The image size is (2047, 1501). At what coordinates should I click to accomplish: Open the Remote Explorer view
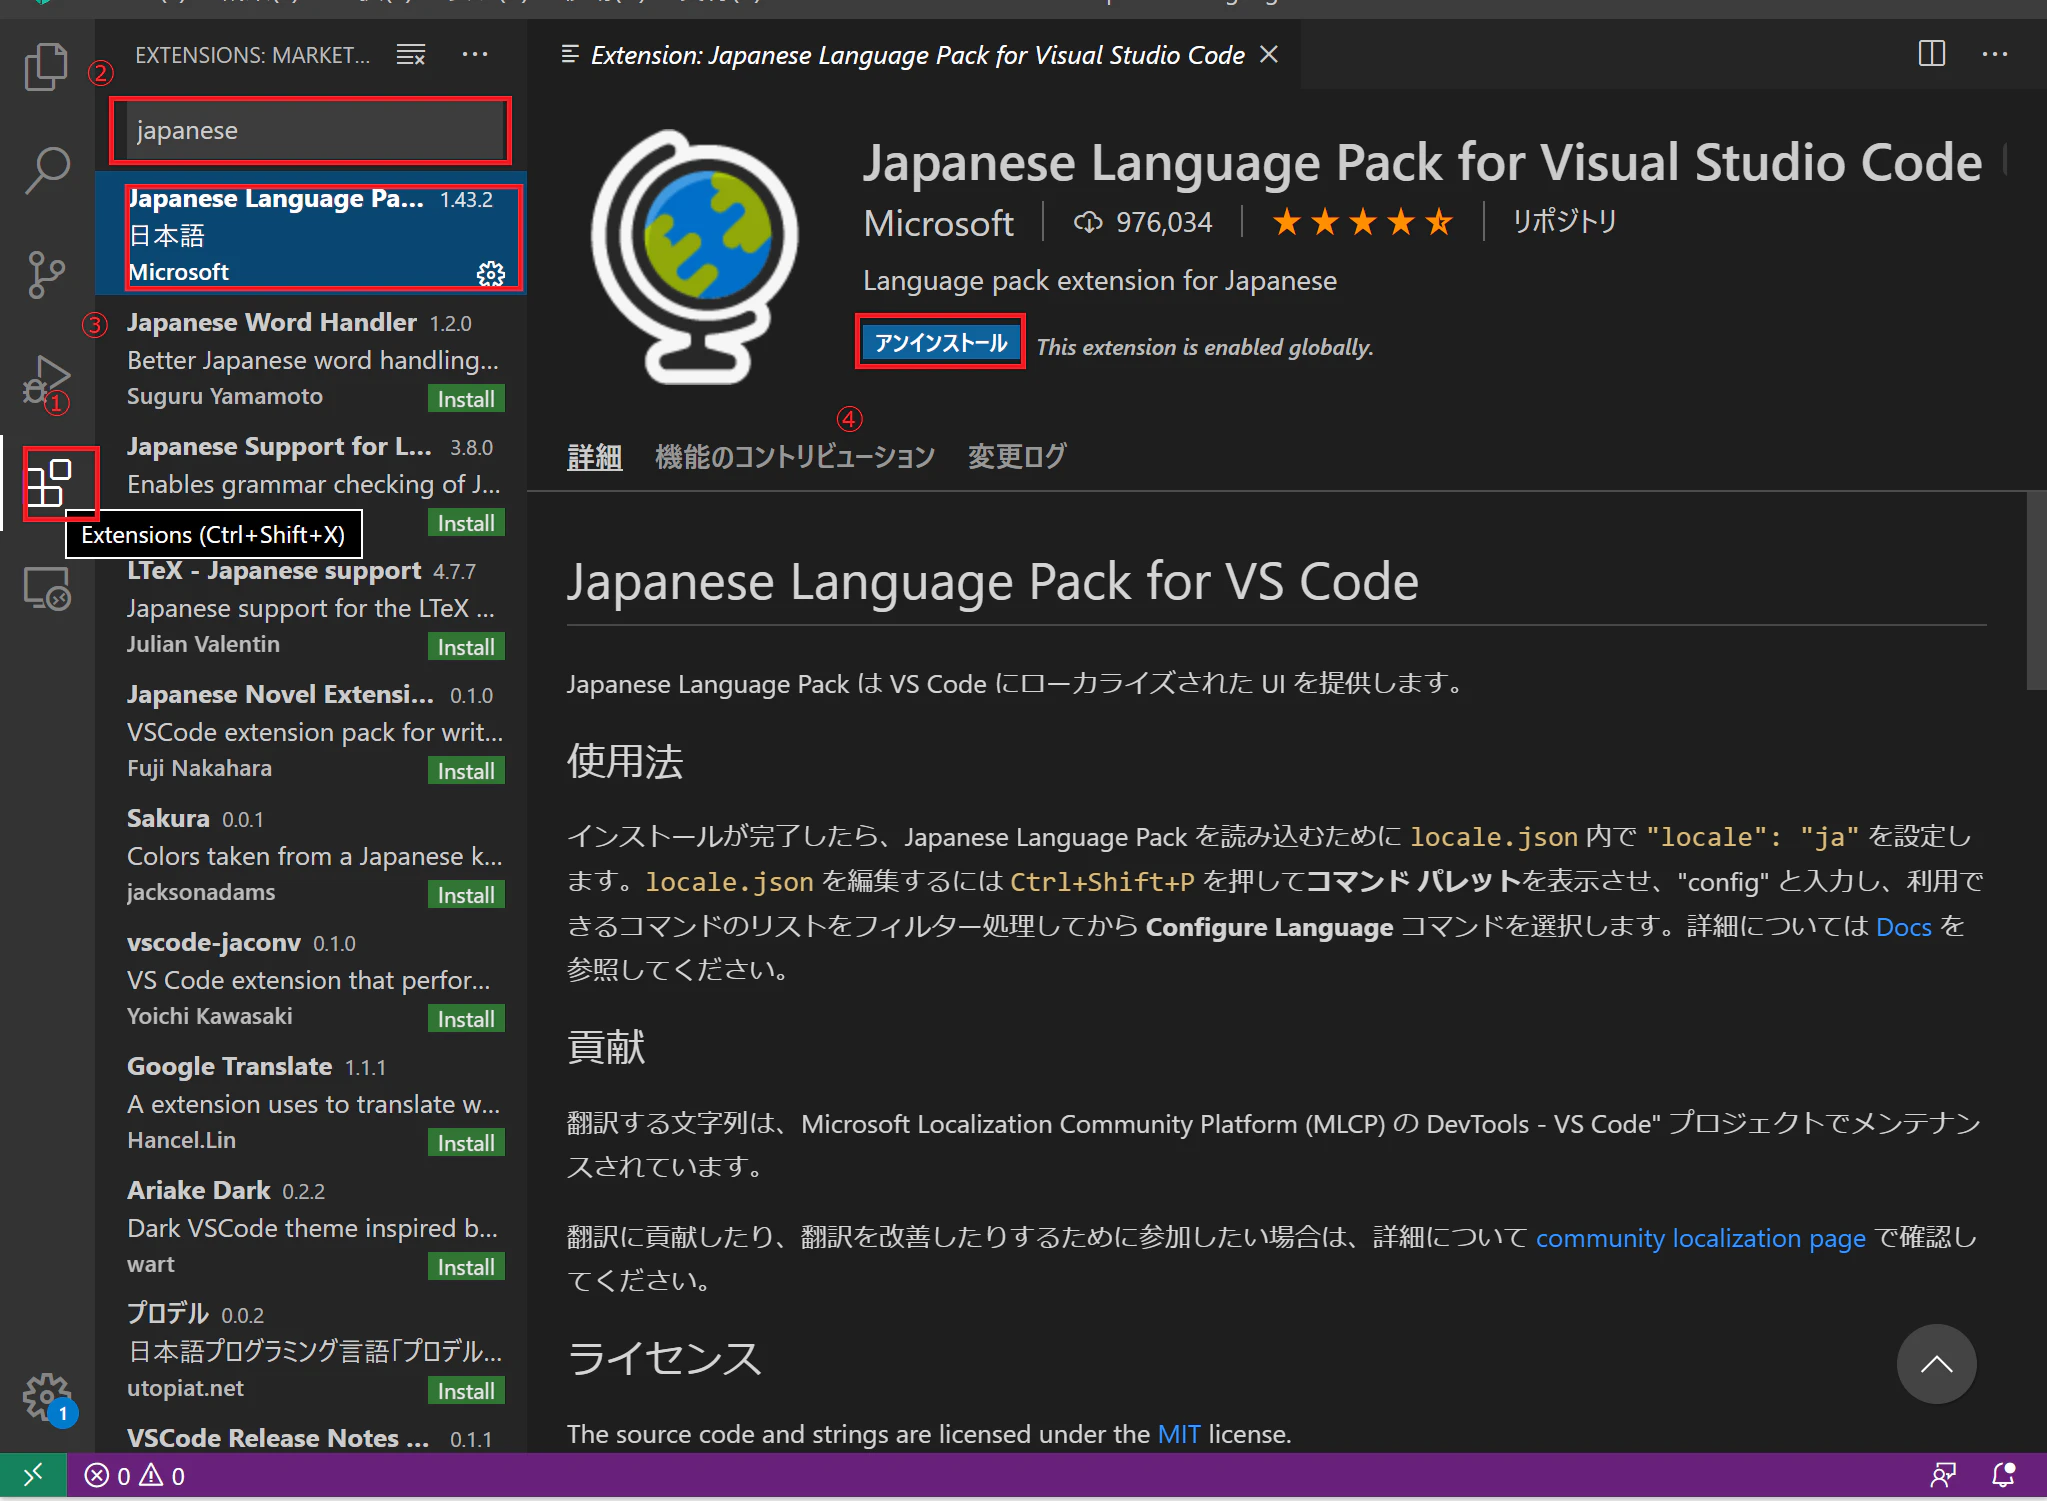pos(47,588)
